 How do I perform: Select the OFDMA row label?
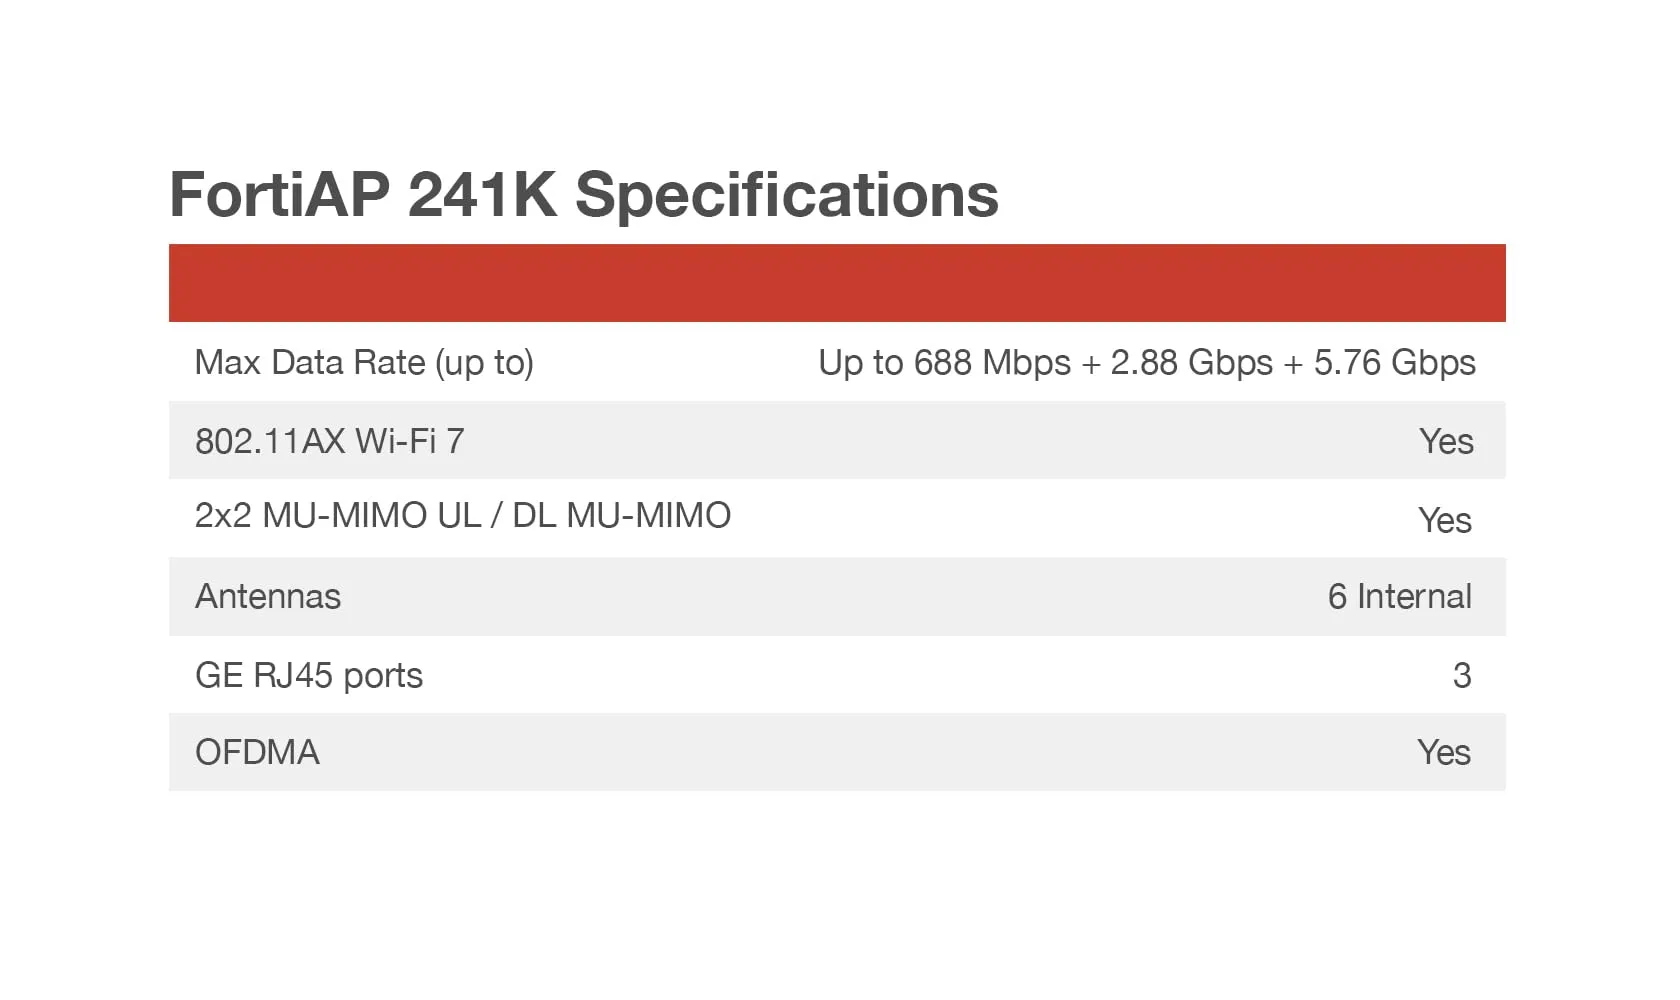click(257, 752)
